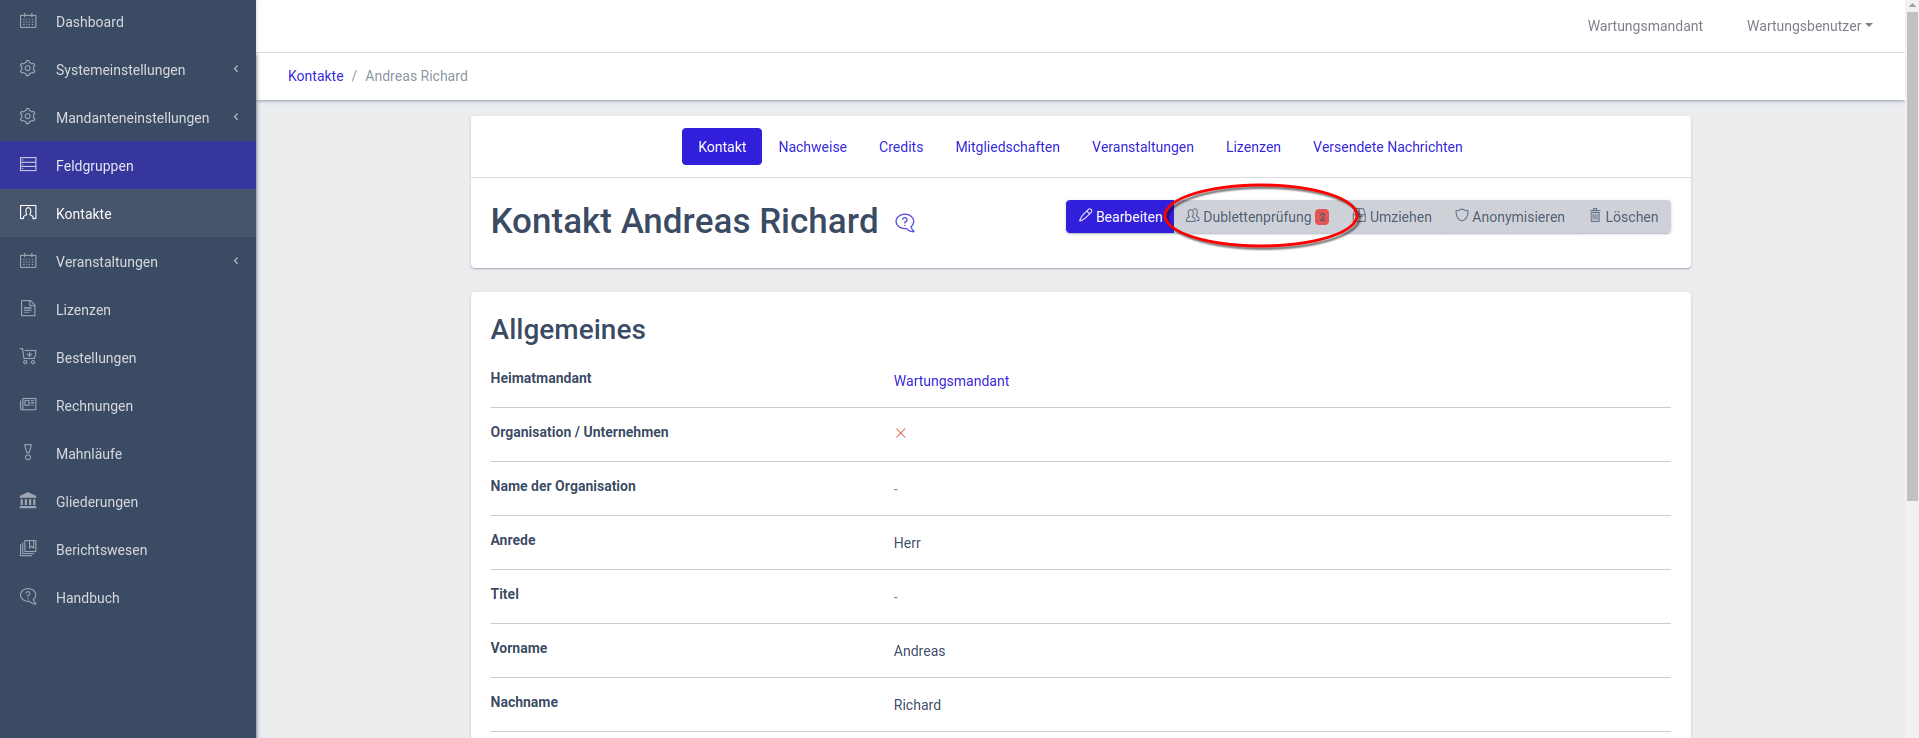1919x738 pixels.
Task: Click the Dashboard calendar icon in sidebar
Action: 28,21
